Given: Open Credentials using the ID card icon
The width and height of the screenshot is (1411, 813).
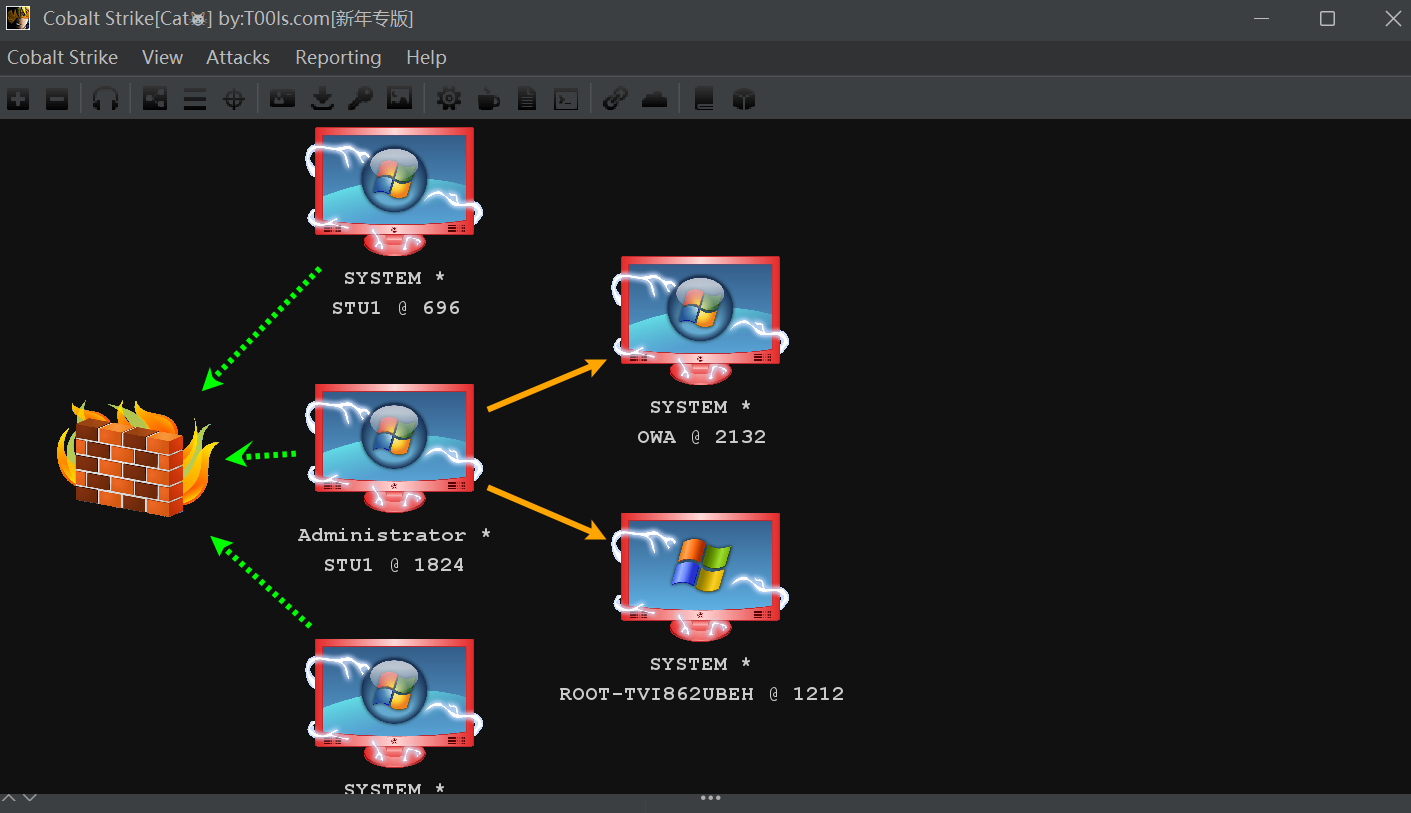Looking at the screenshot, I should (x=283, y=99).
